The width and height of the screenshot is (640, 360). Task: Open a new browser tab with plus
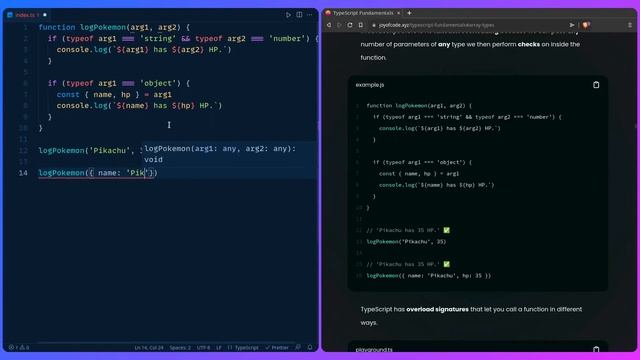409,13
